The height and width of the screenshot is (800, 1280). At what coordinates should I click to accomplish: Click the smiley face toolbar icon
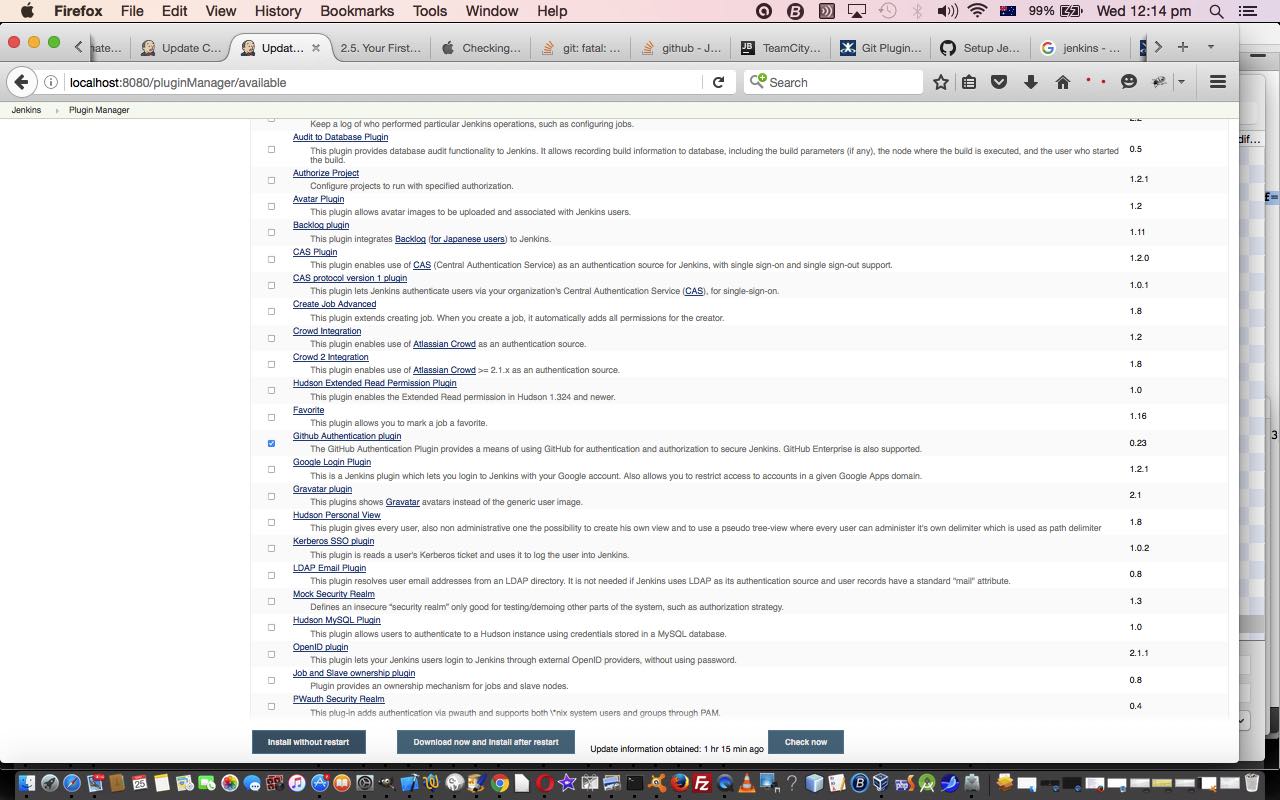[1129, 82]
